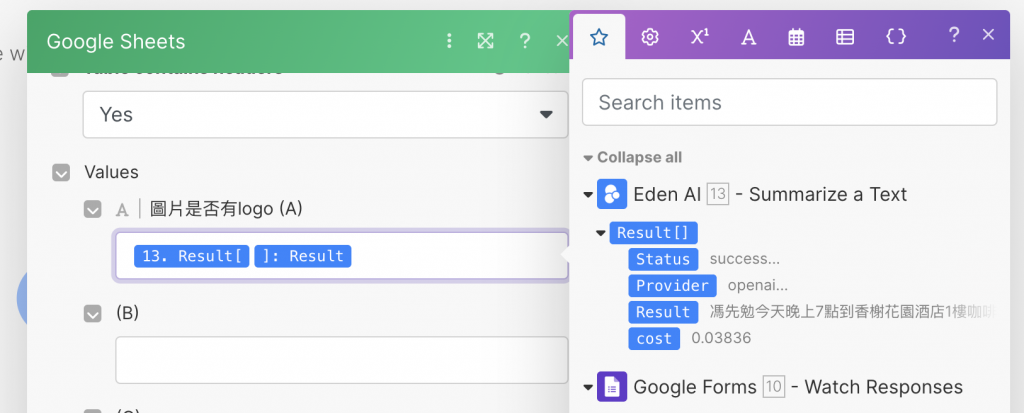
Task: Toggle checkbox for column 圖片是否有logo (A)
Action: coord(93,210)
